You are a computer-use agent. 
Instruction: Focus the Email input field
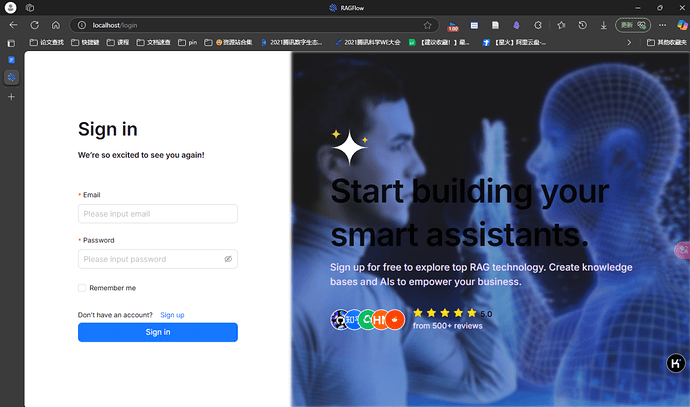(x=158, y=214)
